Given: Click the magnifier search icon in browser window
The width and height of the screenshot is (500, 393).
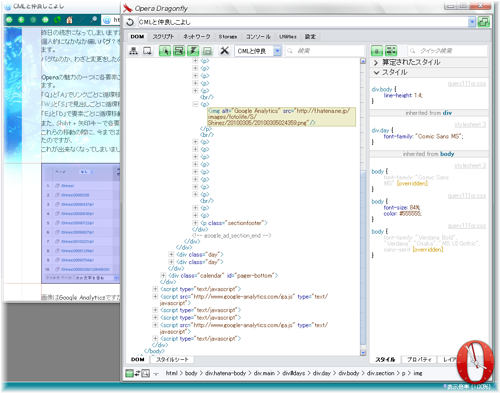Looking at the screenshot, I should 94,20.
